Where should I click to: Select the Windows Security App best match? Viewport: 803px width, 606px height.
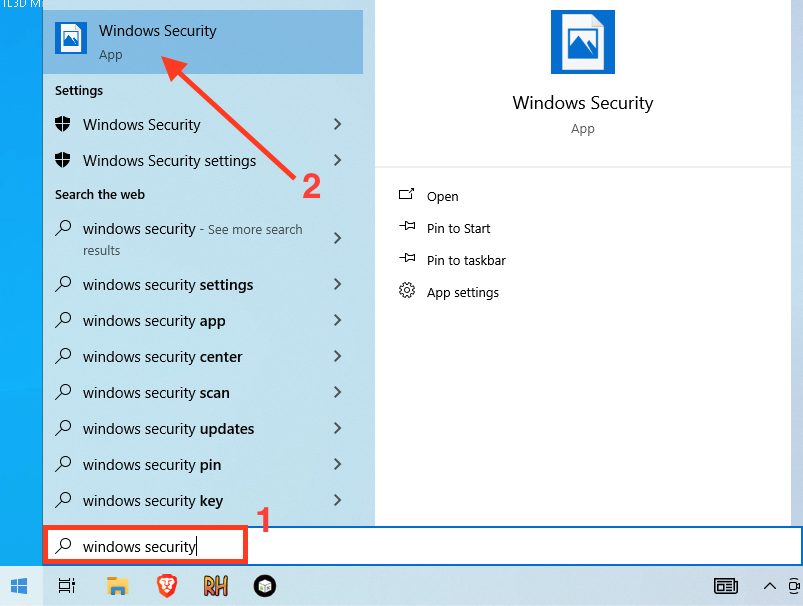(203, 41)
